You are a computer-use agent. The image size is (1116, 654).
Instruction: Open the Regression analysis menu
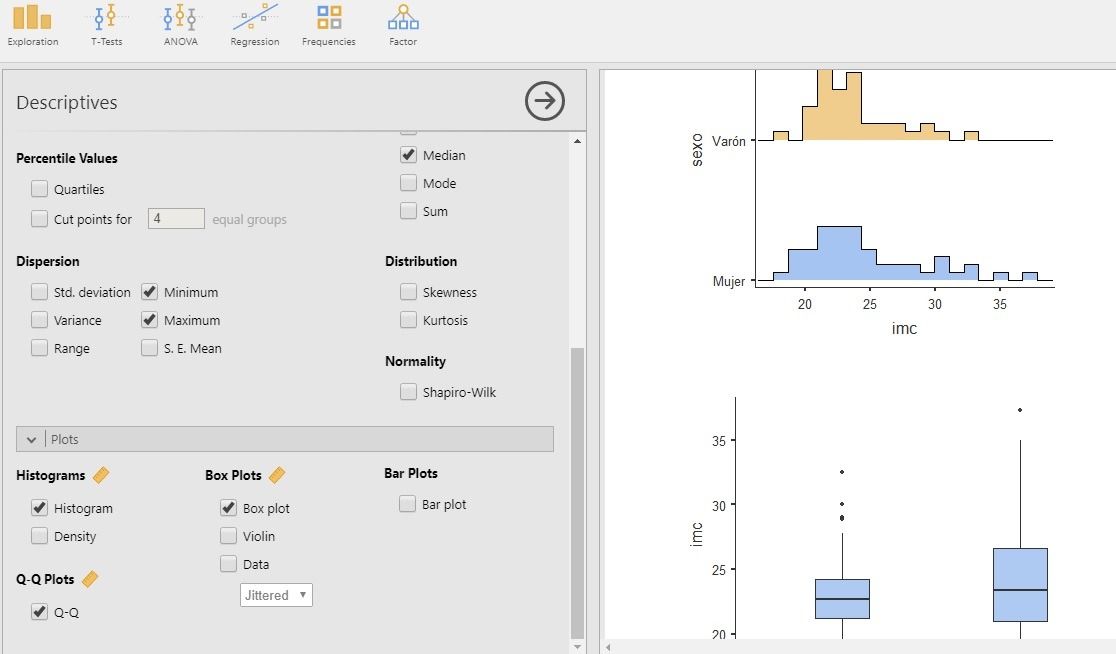[254, 25]
